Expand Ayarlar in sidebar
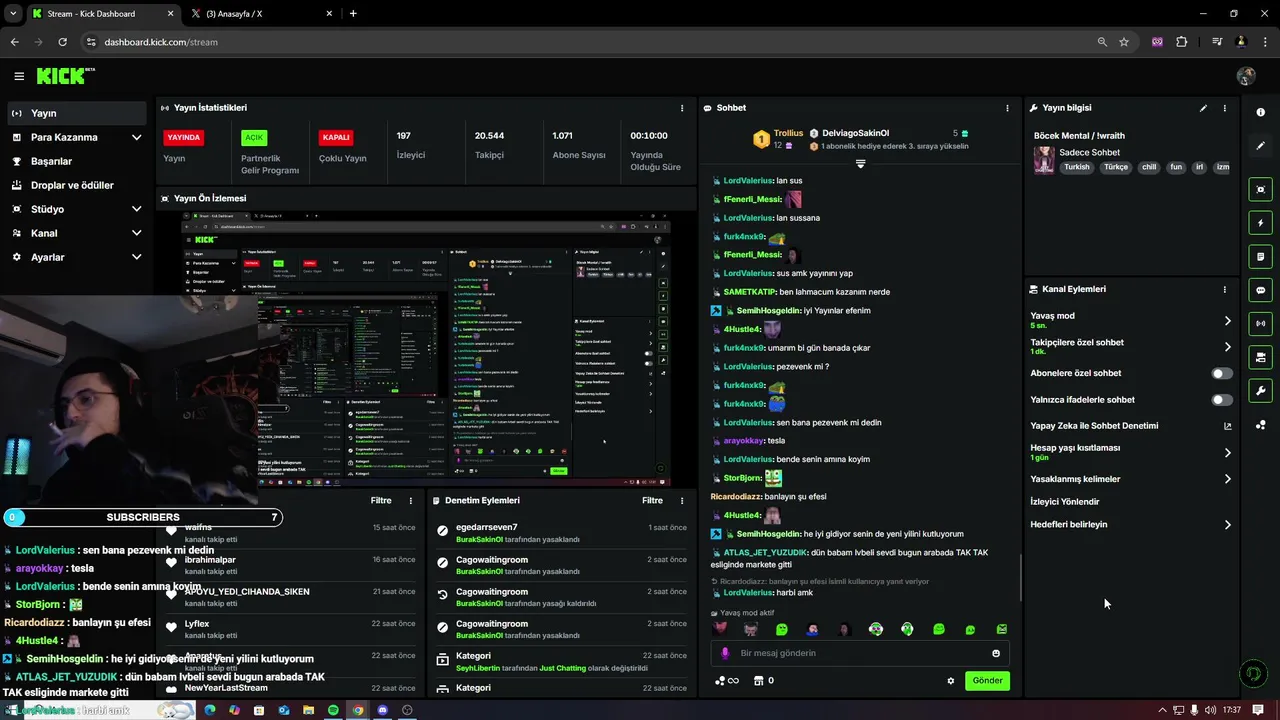1280x720 pixels. 136,257
